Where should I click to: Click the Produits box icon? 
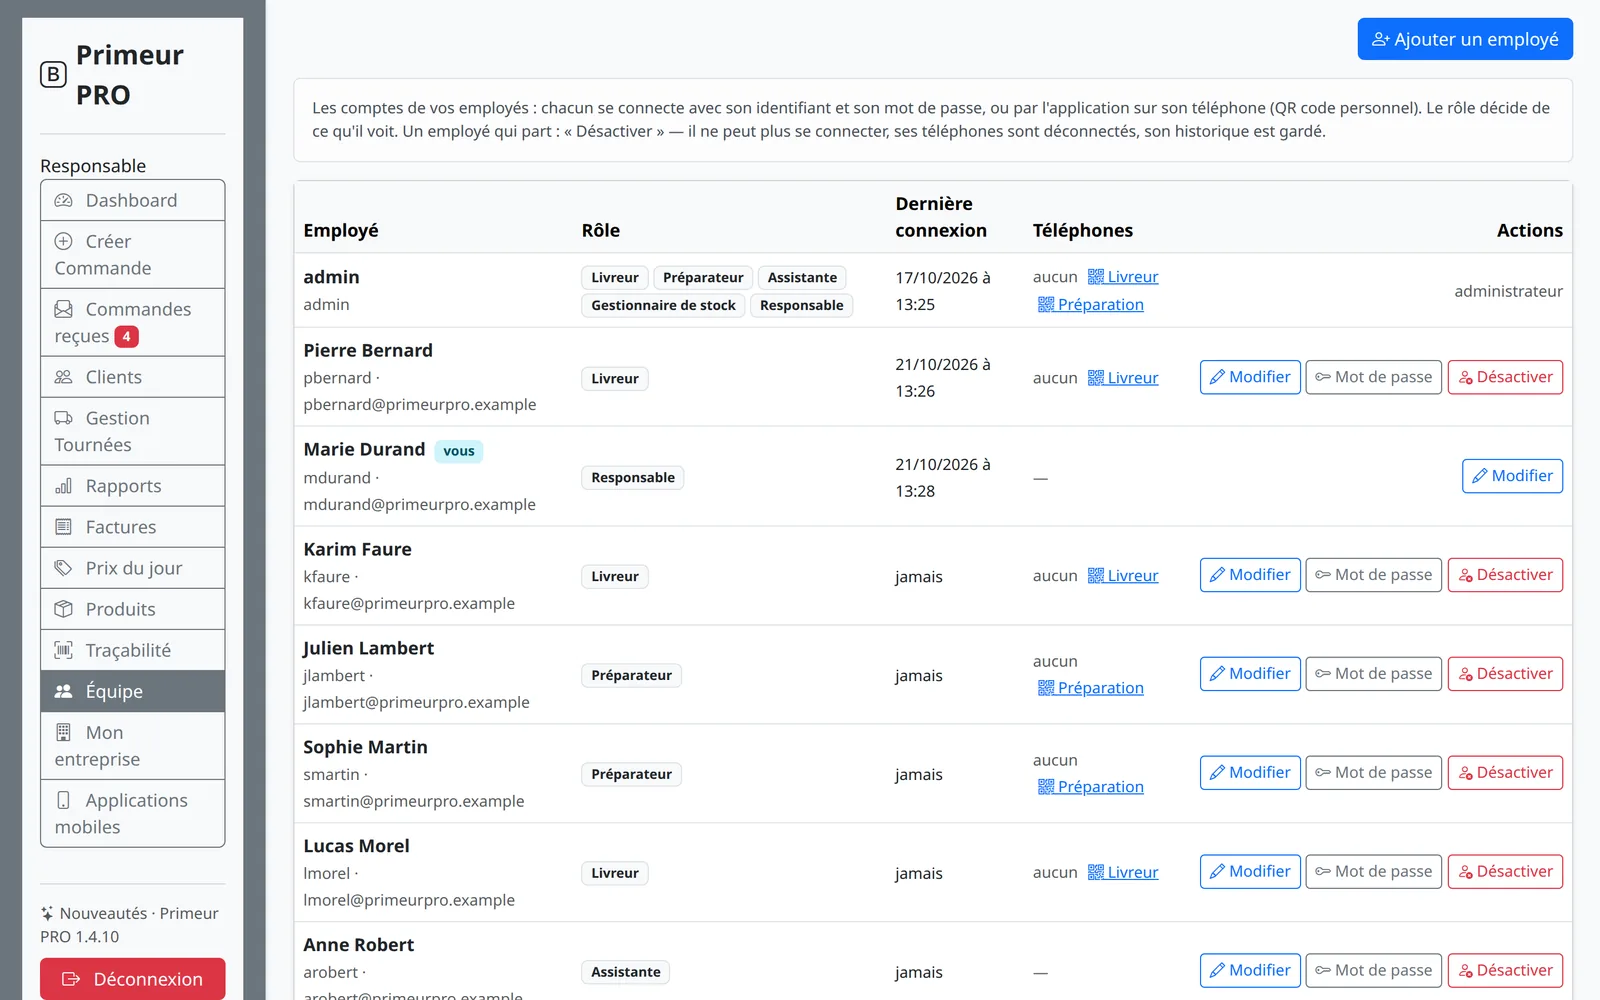63,609
